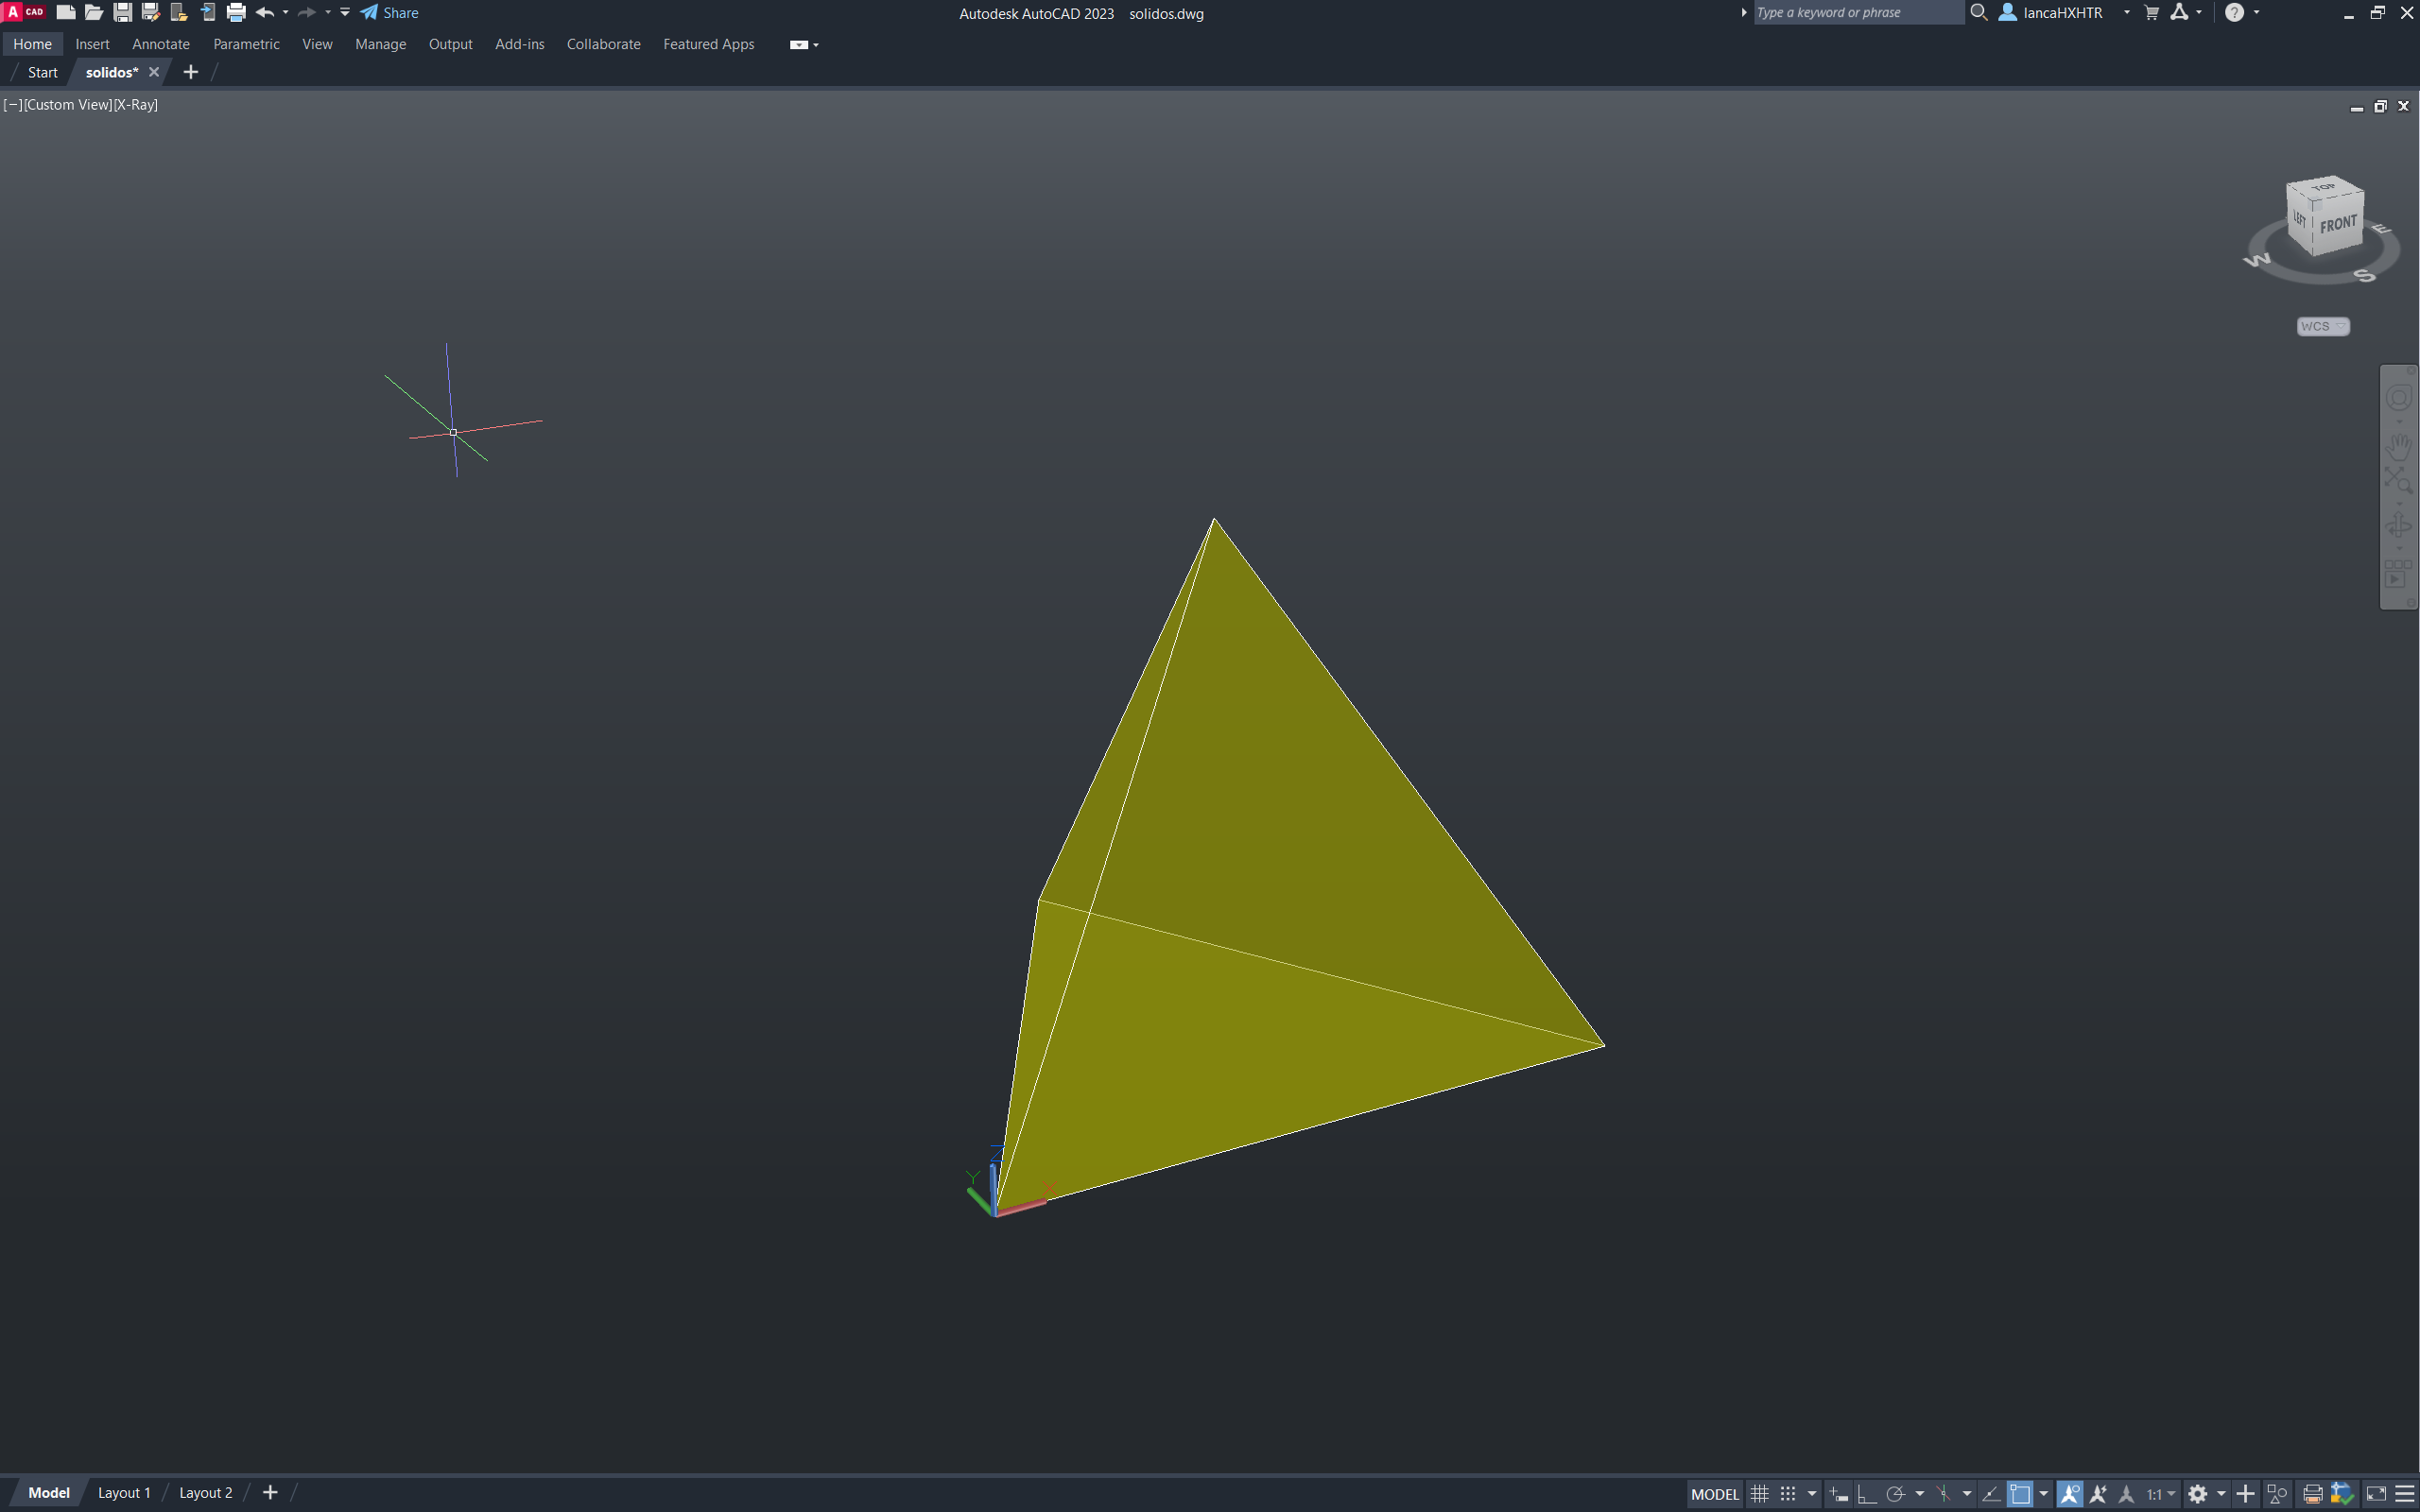The image size is (2420, 1512).
Task: Click the Pan hand icon on the navigation bar
Action: pos(2397,446)
